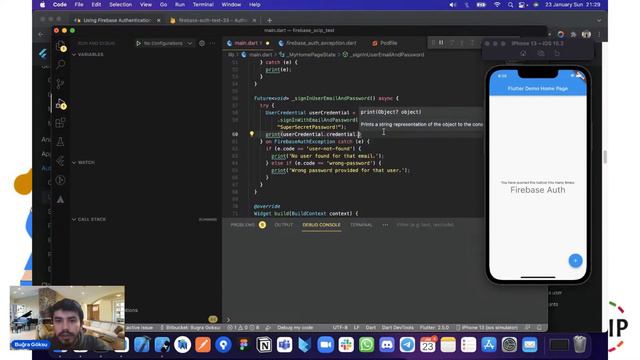Open the Terminal menu in menu bar
The height and width of the screenshot is (360, 640).
coord(203,4)
